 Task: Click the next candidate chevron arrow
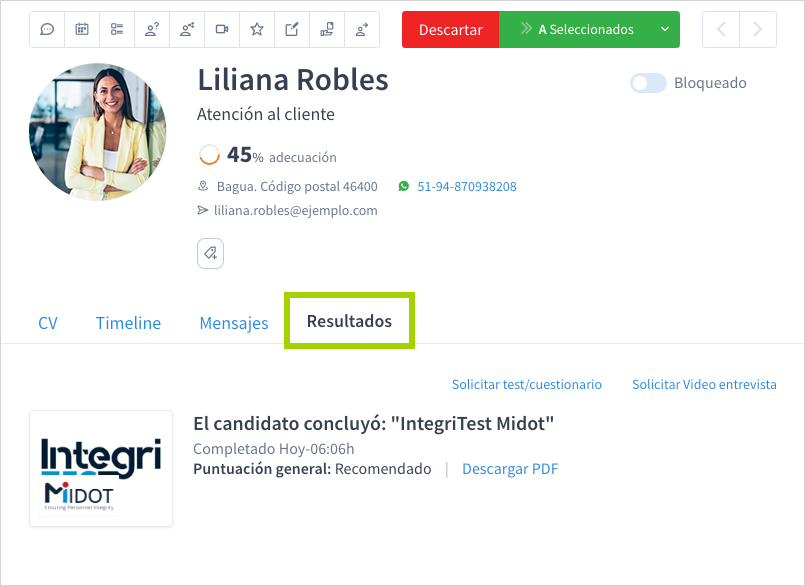pos(757,29)
